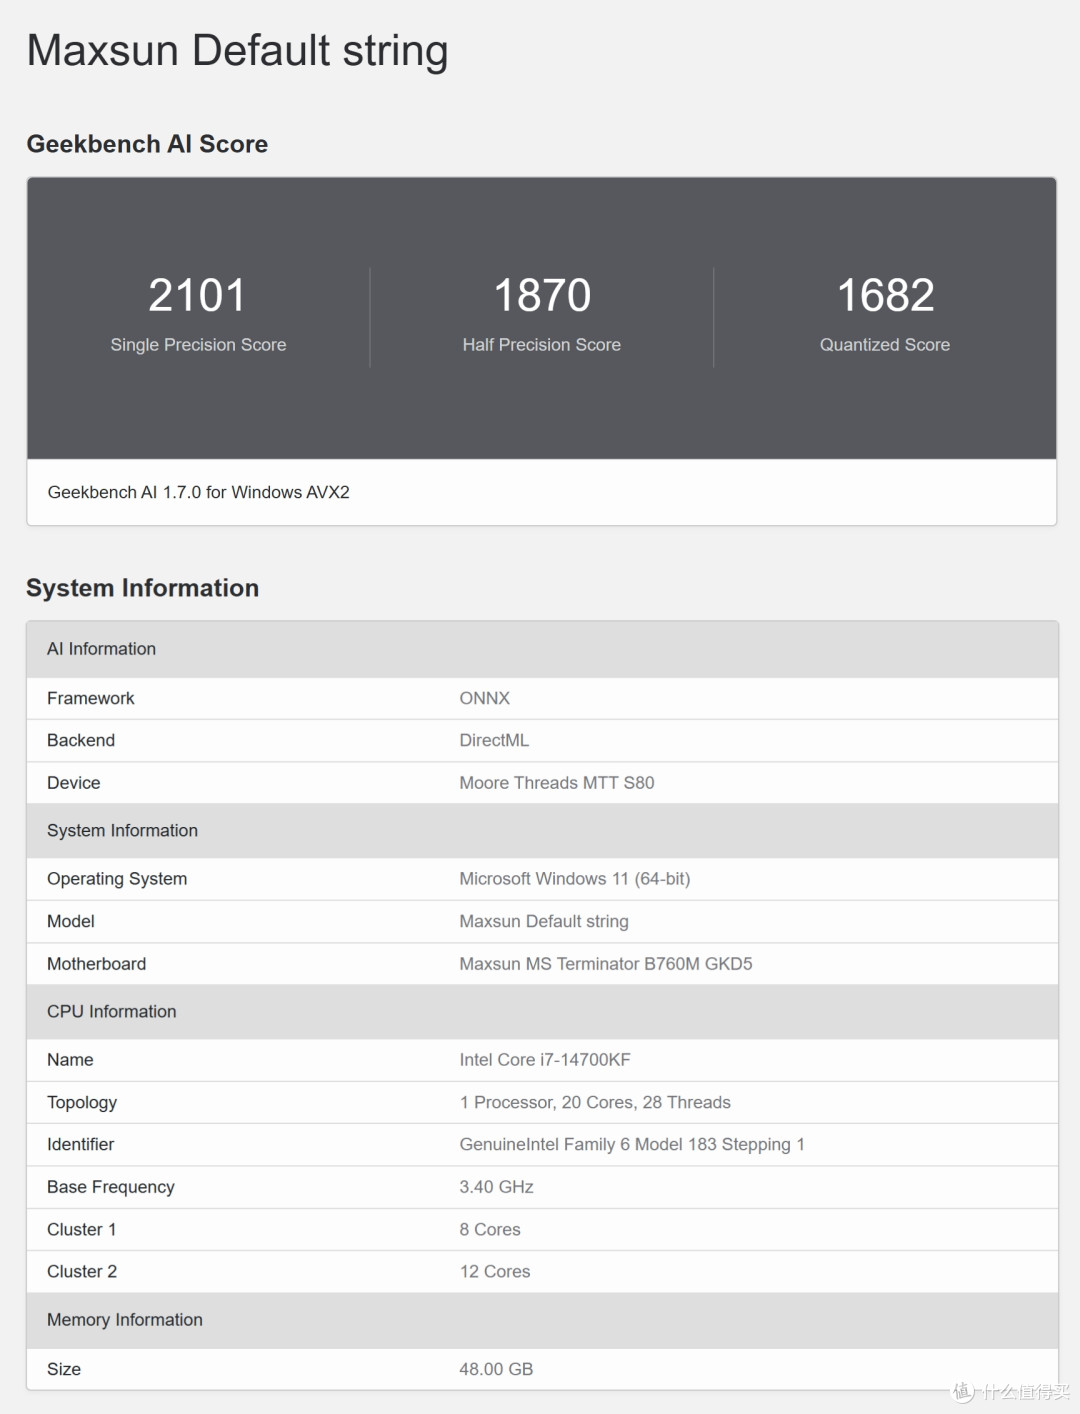Click Geekbench AI 1.7.0 for Windows AVX2 text
Viewport: 1080px width, 1414px height.
pyautogui.click(x=199, y=492)
